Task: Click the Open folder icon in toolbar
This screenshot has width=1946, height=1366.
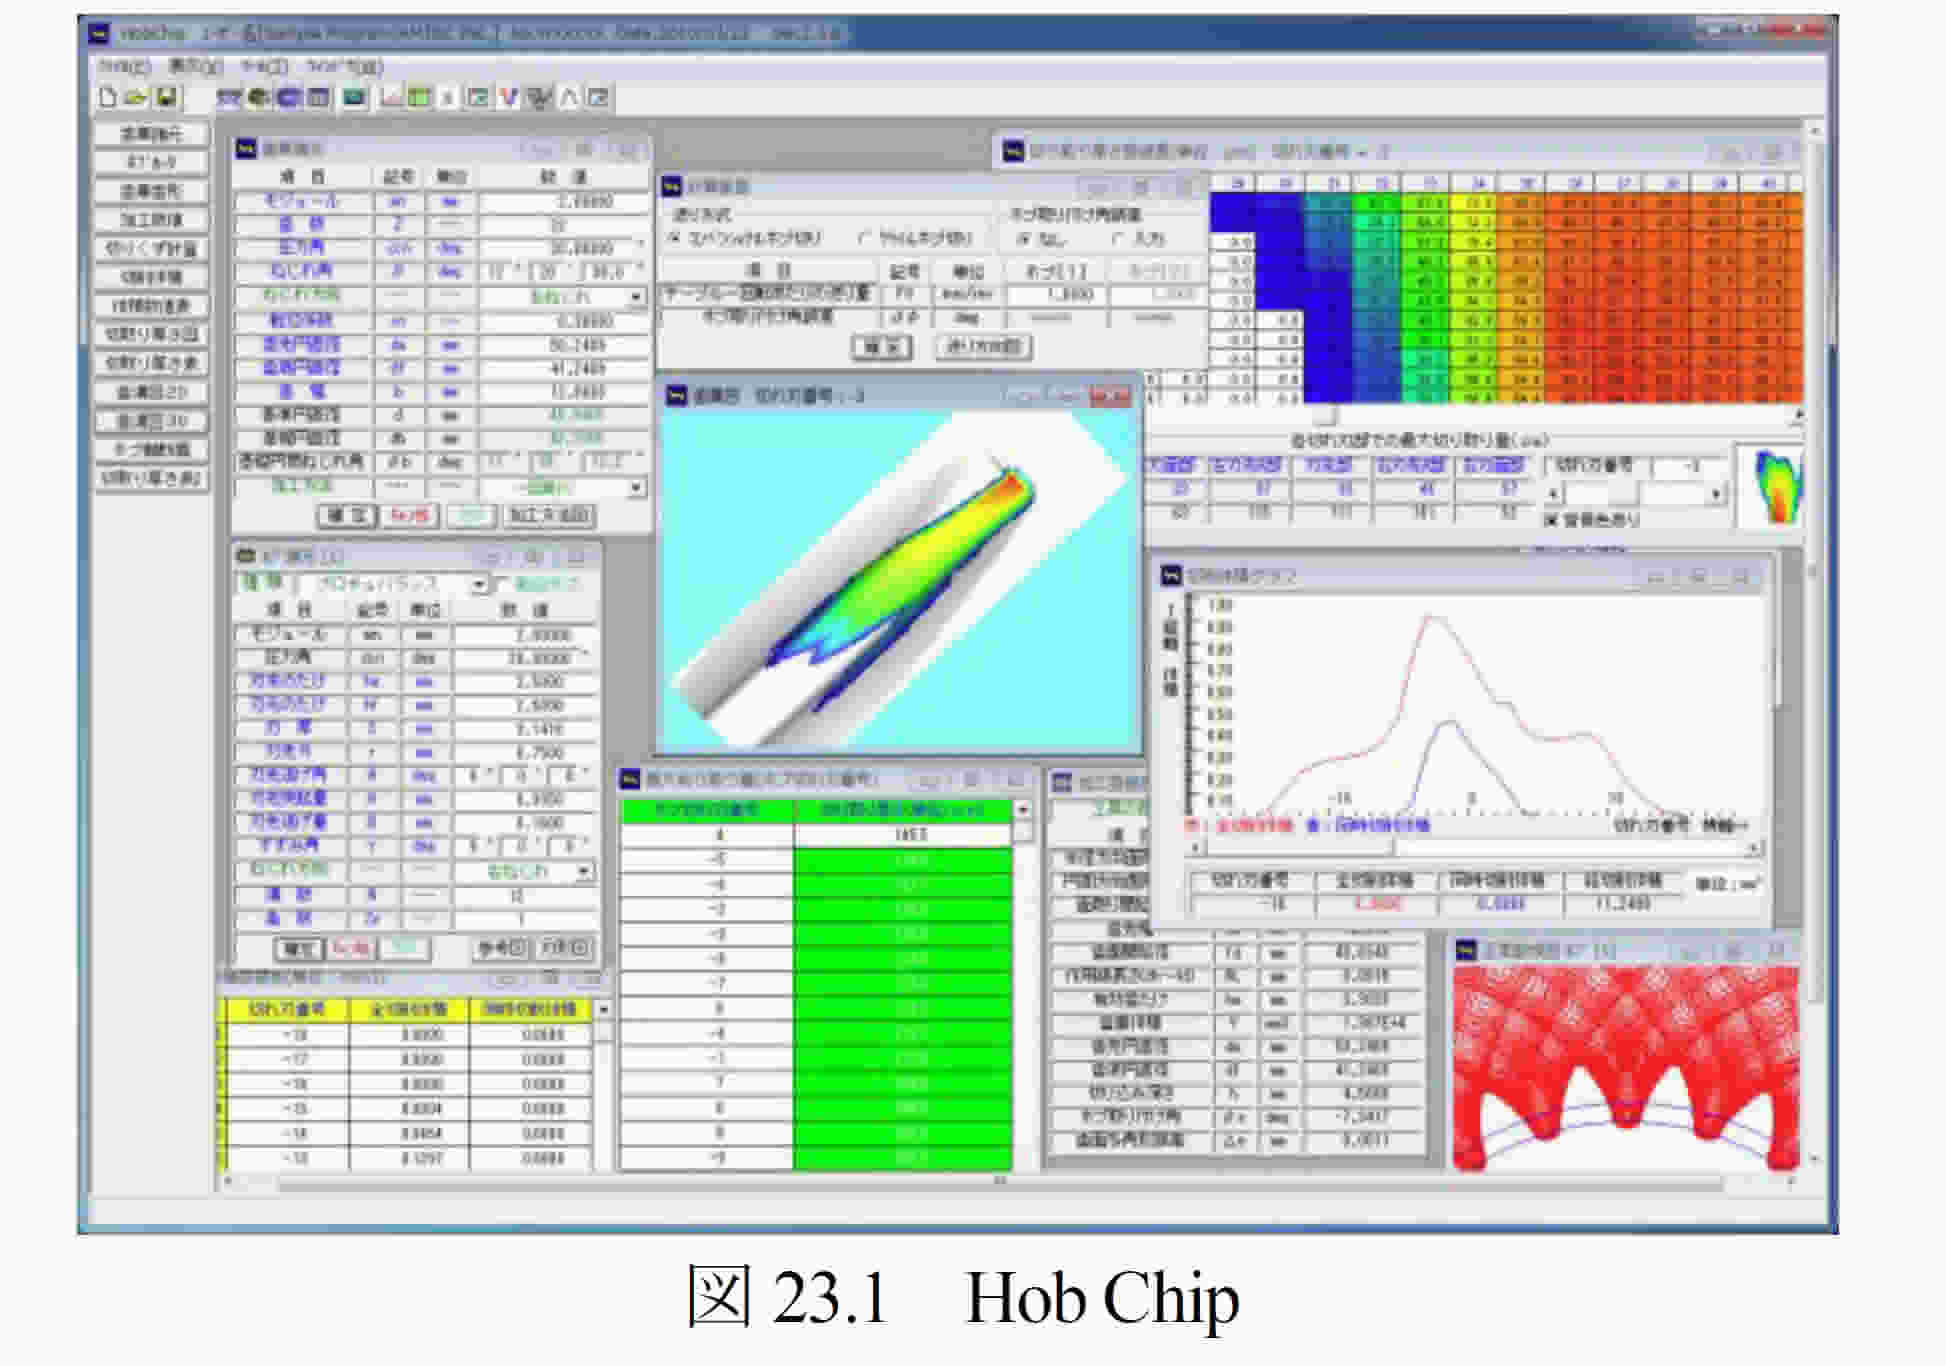Action: 136,97
